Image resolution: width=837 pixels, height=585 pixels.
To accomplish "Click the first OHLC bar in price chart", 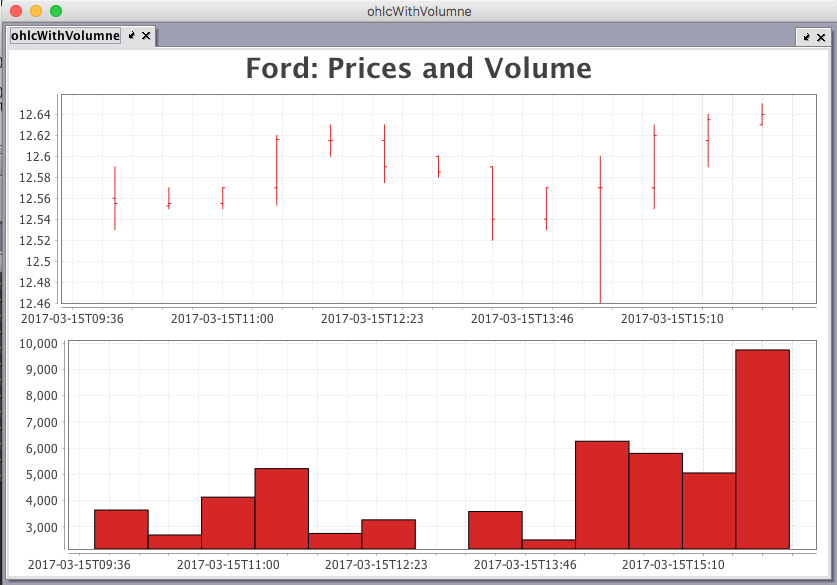I will 115,198.
